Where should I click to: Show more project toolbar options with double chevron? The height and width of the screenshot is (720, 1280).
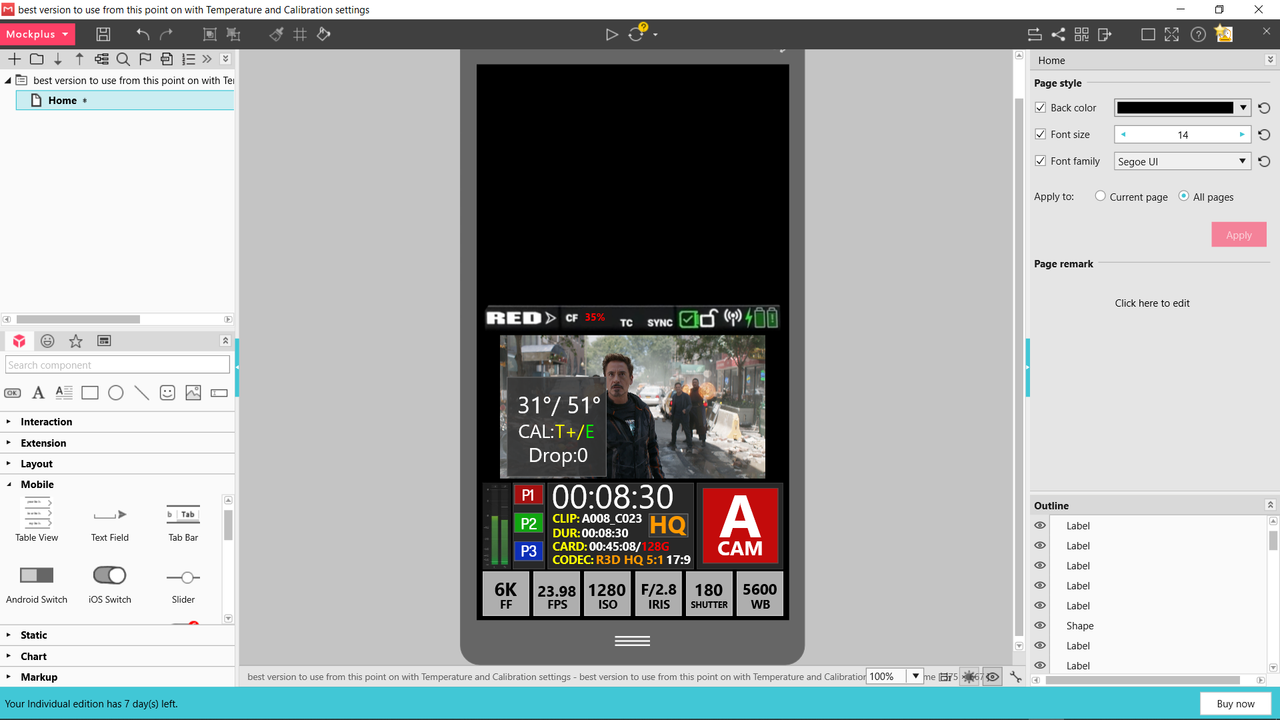coord(207,59)
